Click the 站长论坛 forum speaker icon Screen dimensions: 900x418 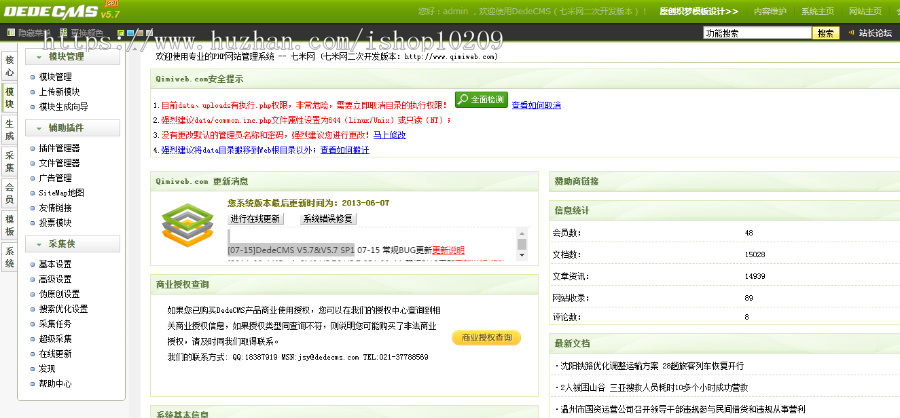click(x=850, y=33)
